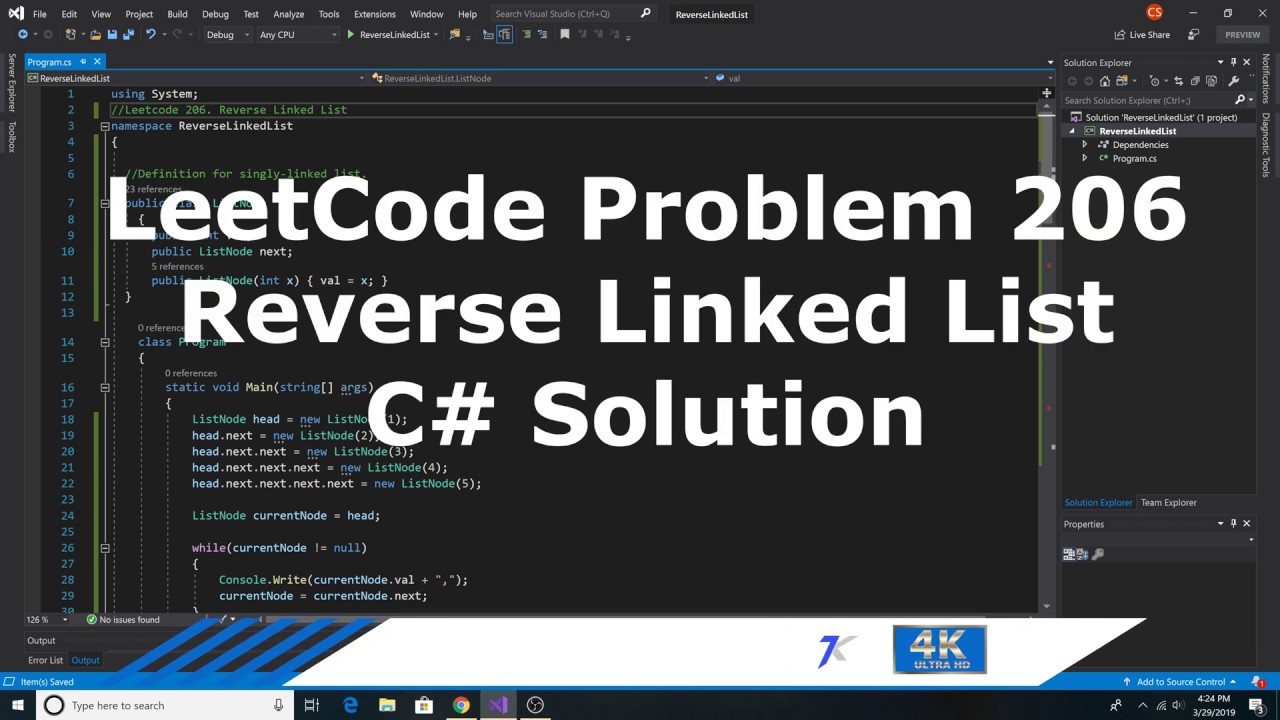Click Sync with Active Document icon

point(1179,81)
